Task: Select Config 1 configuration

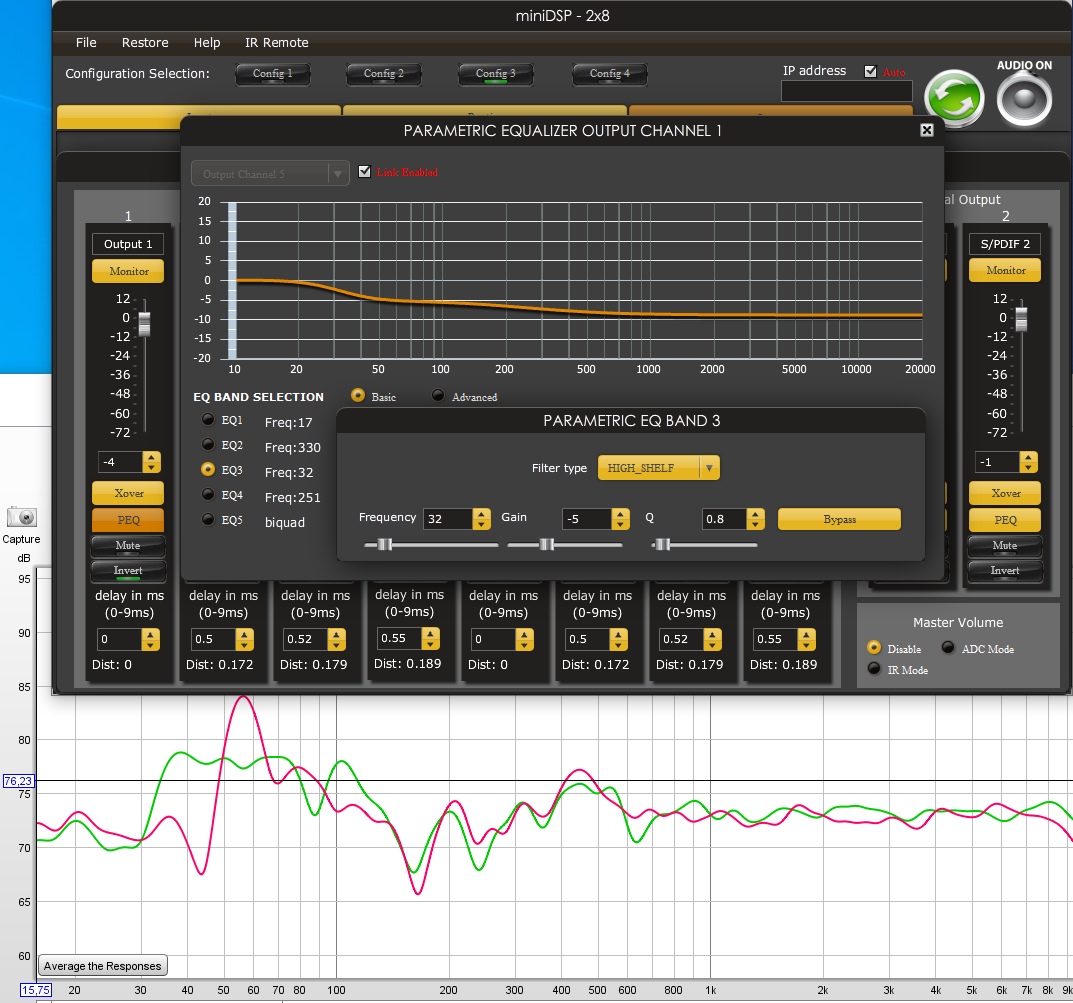Action: pyautogui.click(x=272, y=74)
